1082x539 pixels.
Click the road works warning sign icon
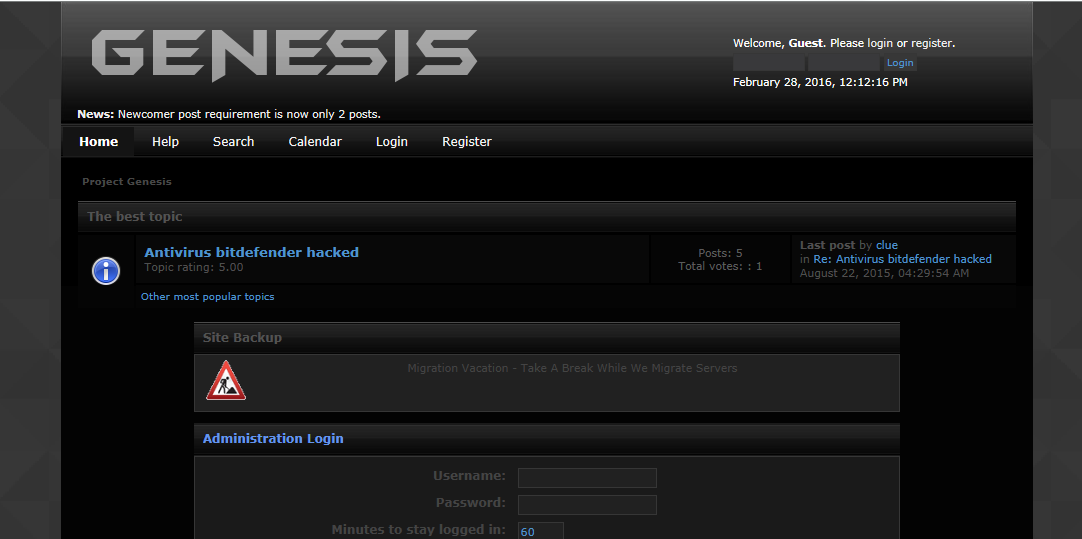226,381
